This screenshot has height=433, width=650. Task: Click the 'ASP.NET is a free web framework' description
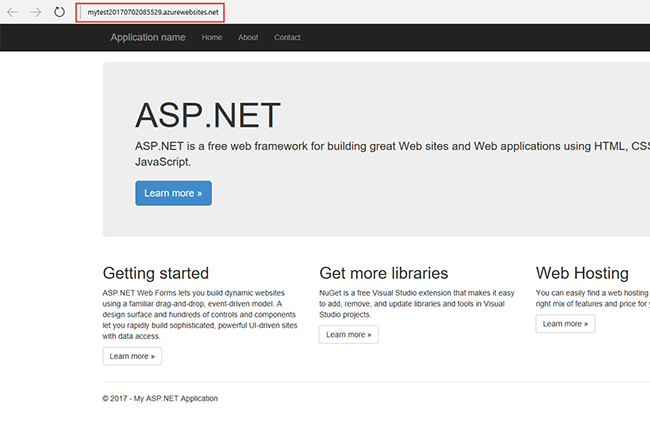(x=392, y=154)
